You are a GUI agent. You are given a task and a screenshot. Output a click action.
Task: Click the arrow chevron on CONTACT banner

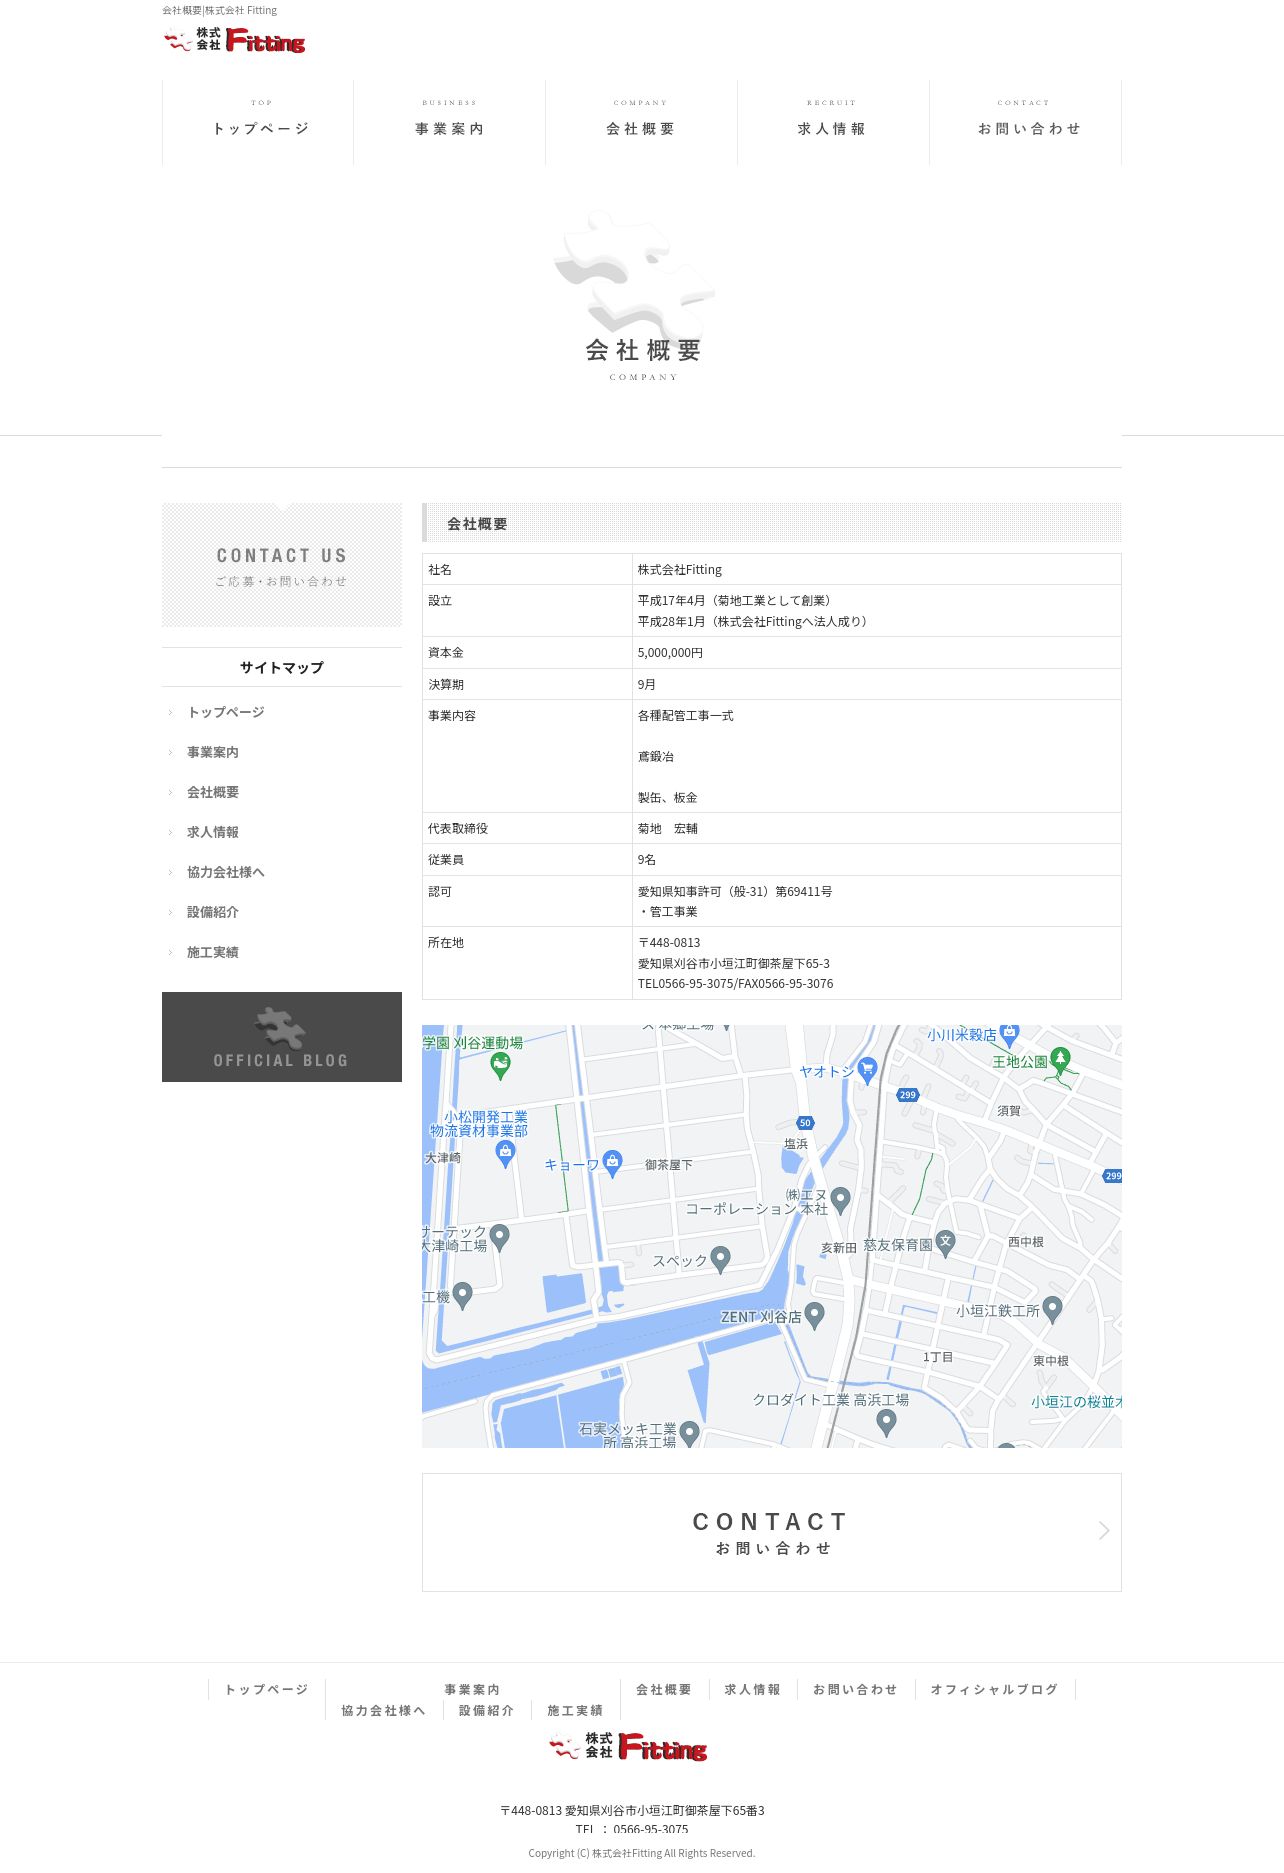click(1104, 1531)
